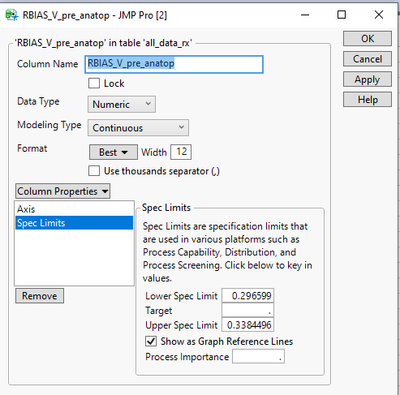
Task: Click the Cancel button
Action: point(367,59)
